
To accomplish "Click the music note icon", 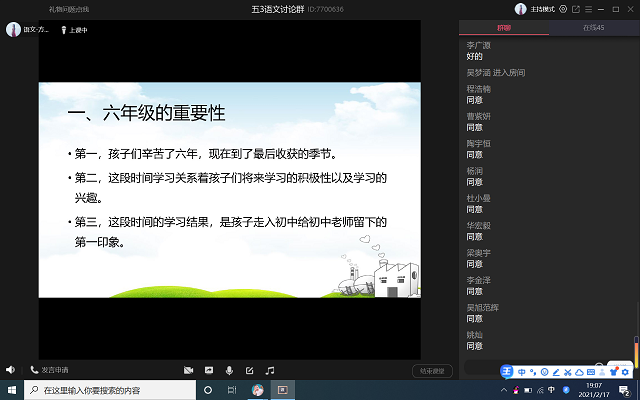I will click(269, 370).
